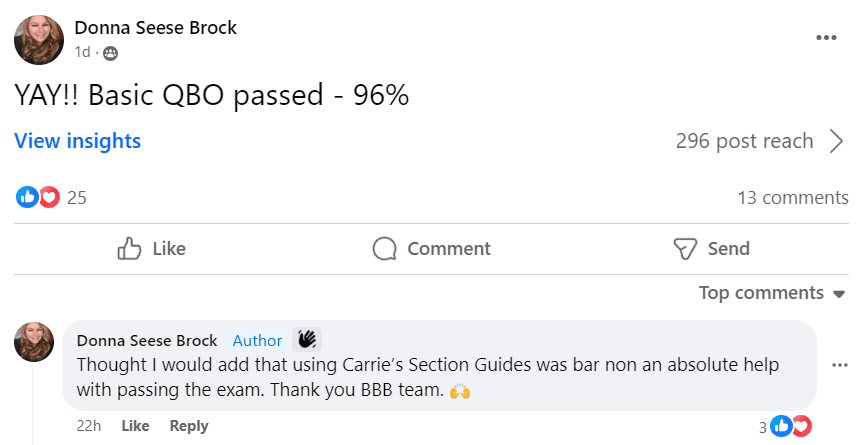Open the View insights link
The image size is (858, 445).
[77, 141]
